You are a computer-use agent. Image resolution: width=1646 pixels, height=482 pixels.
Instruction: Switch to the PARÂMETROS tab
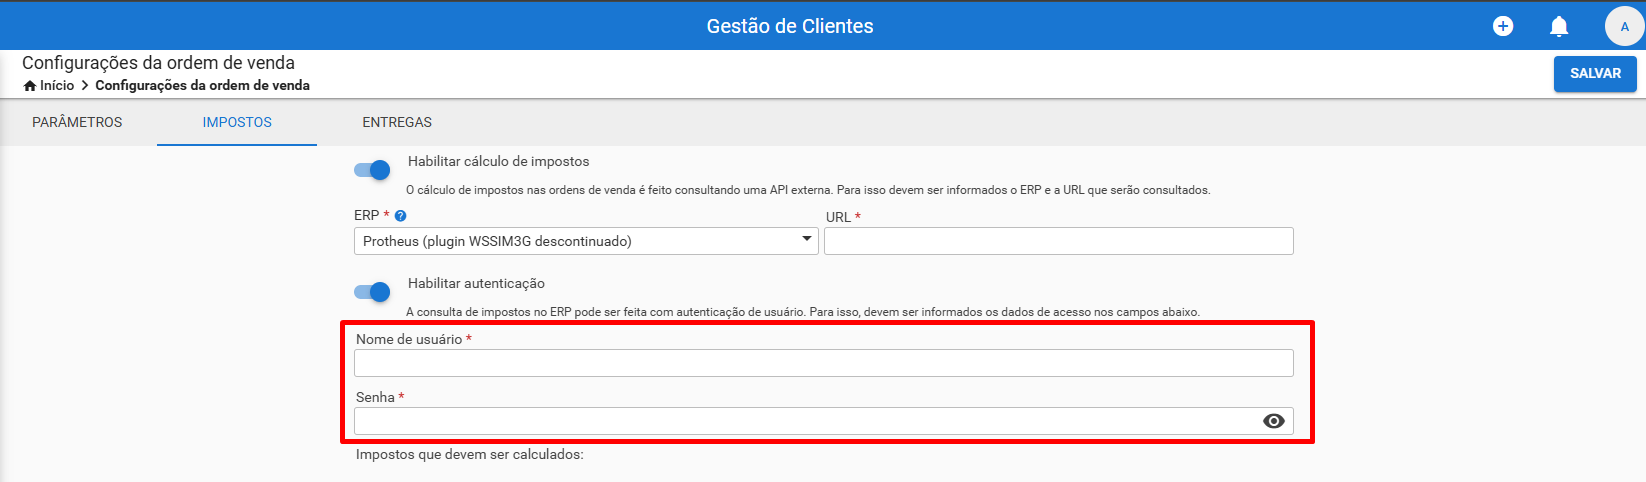point(77,122)
